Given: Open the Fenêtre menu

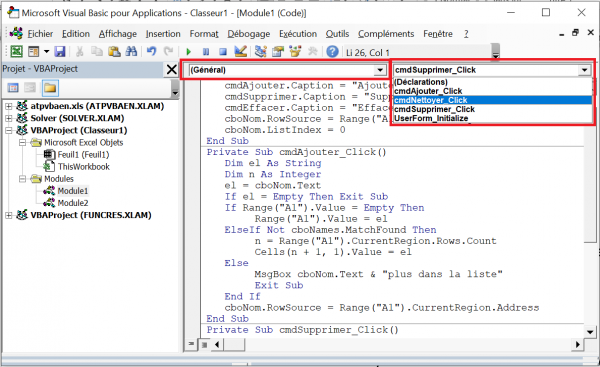Looking at the screenshot, I should point(438,34).
